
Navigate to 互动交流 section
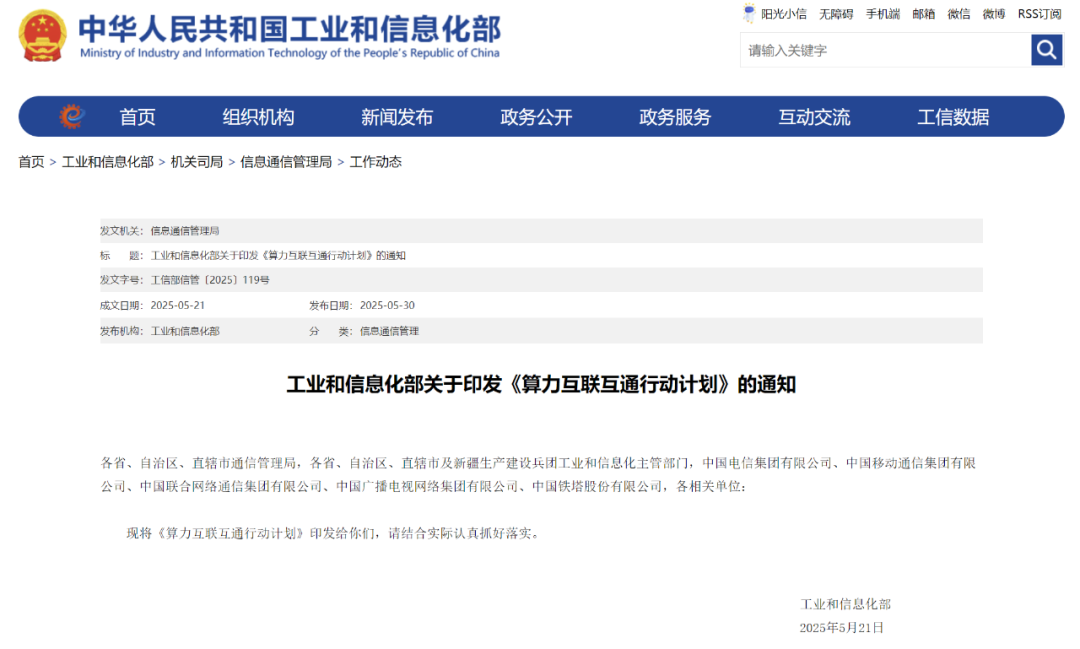coord(814,117)
